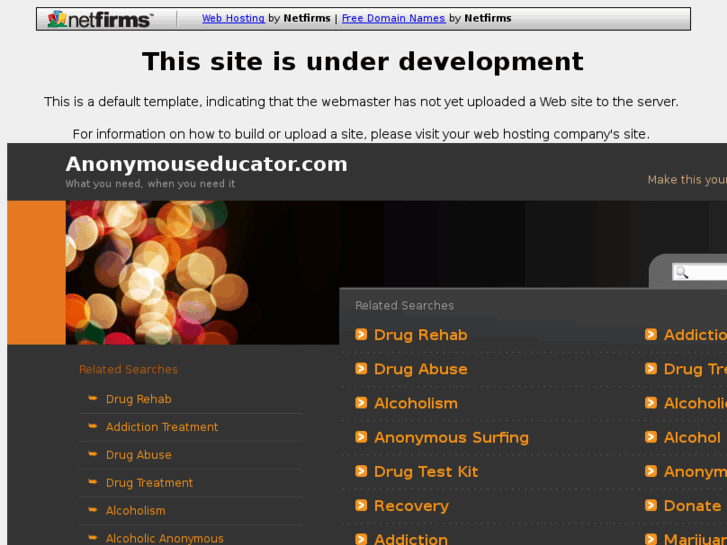The image size is (727, 545).
Task: Click the small arrow beside sidebar Alcoholism
Action: click(93, 509)
